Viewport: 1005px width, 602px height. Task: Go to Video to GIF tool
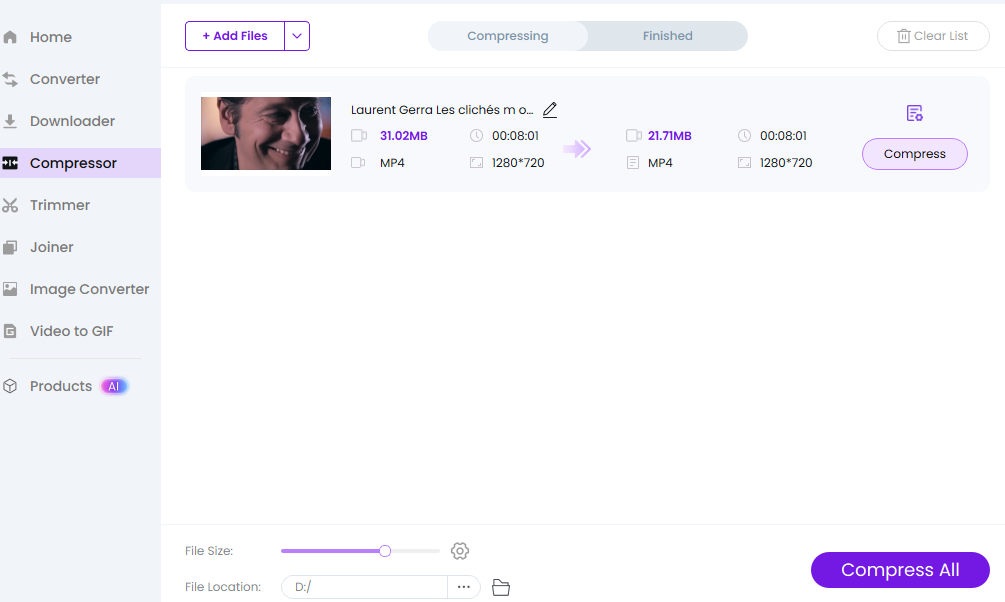click(x=71, y=331)
